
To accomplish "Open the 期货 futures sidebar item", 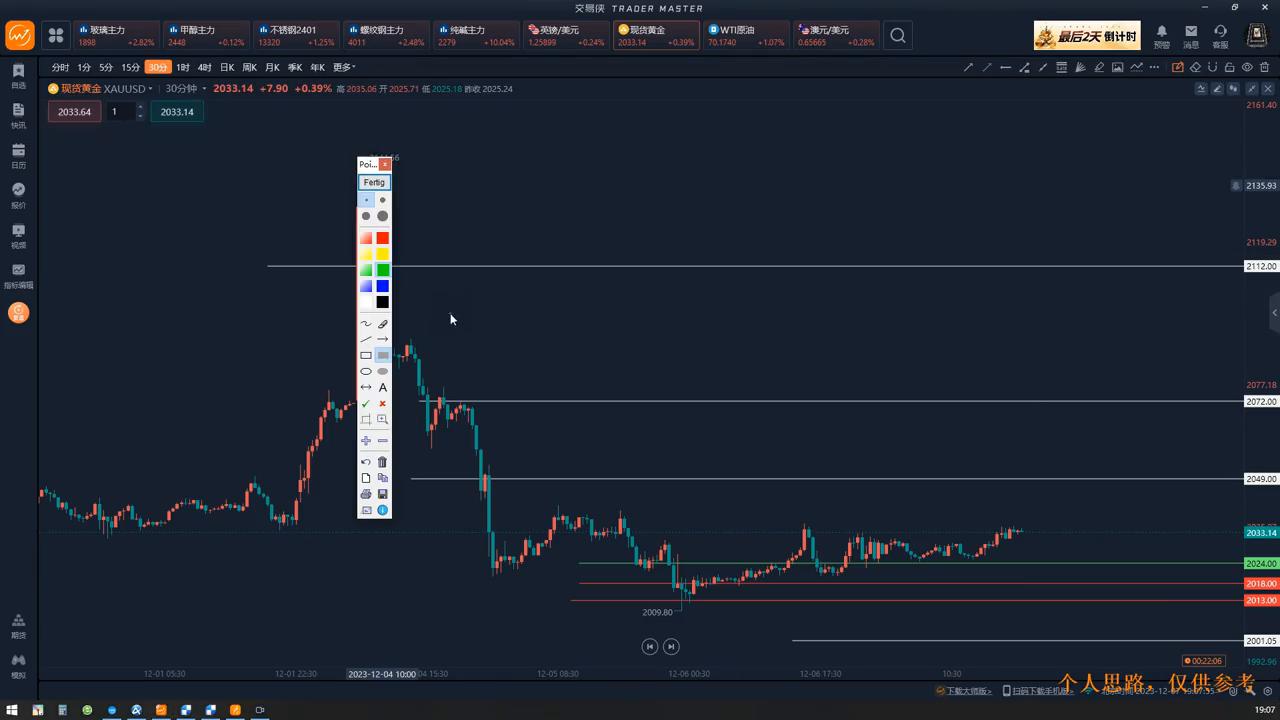I will [18, 626].
